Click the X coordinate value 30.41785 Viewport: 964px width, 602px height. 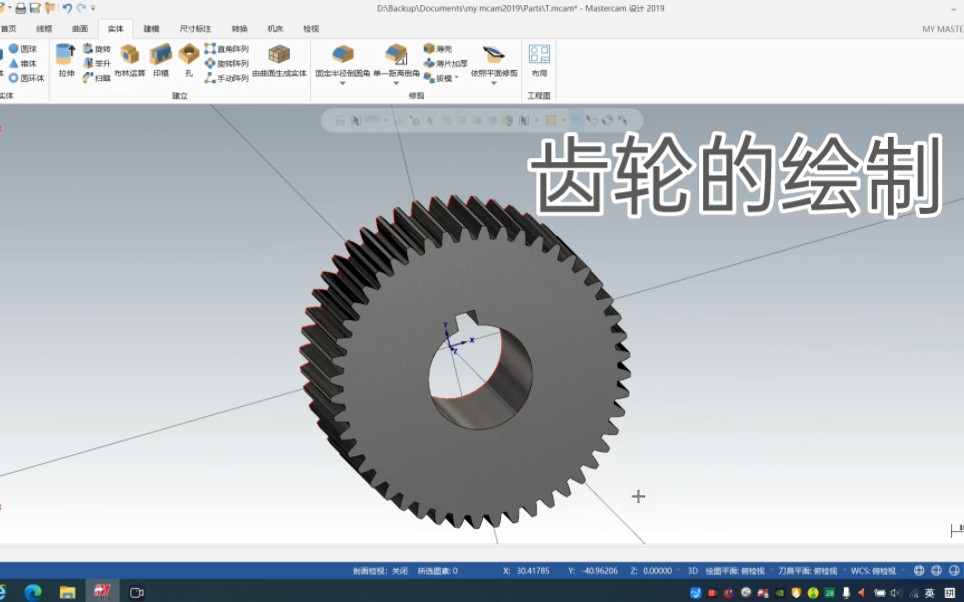532,571
